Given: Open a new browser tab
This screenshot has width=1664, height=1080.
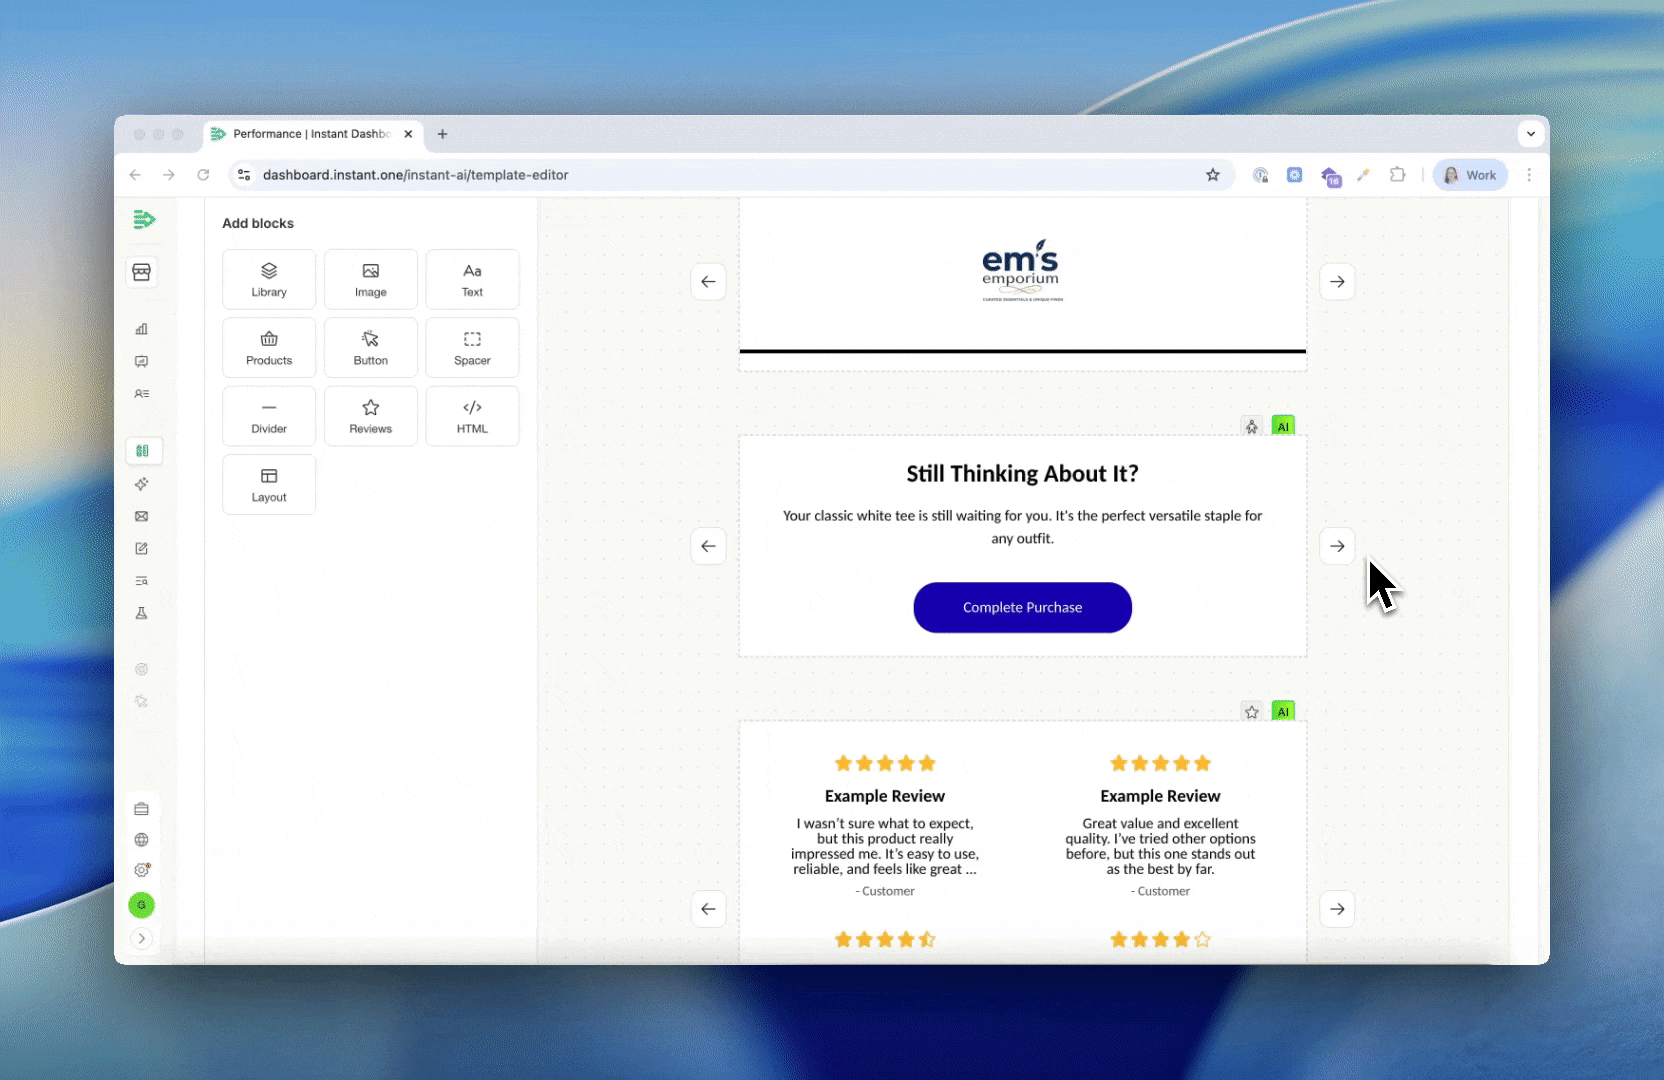Looking at the screenshot, I should (442, 134).
